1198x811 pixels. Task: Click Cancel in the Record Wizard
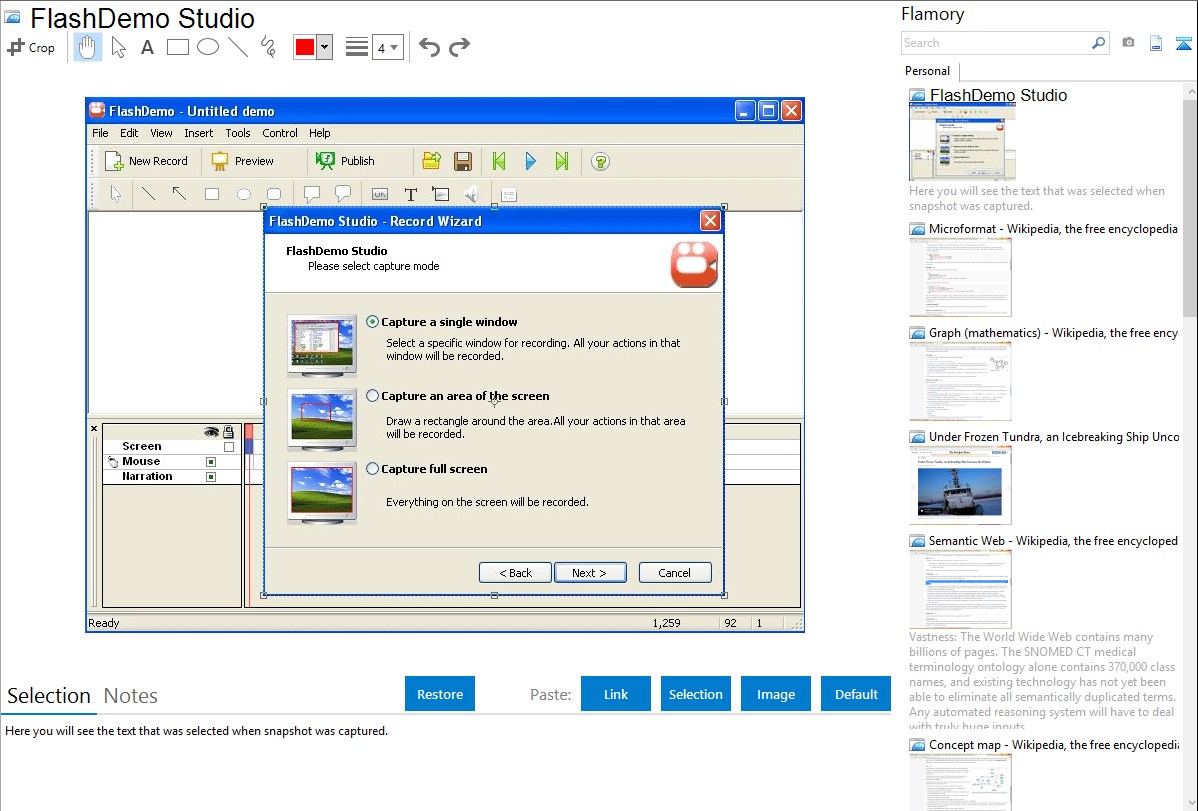click(675, 573)
